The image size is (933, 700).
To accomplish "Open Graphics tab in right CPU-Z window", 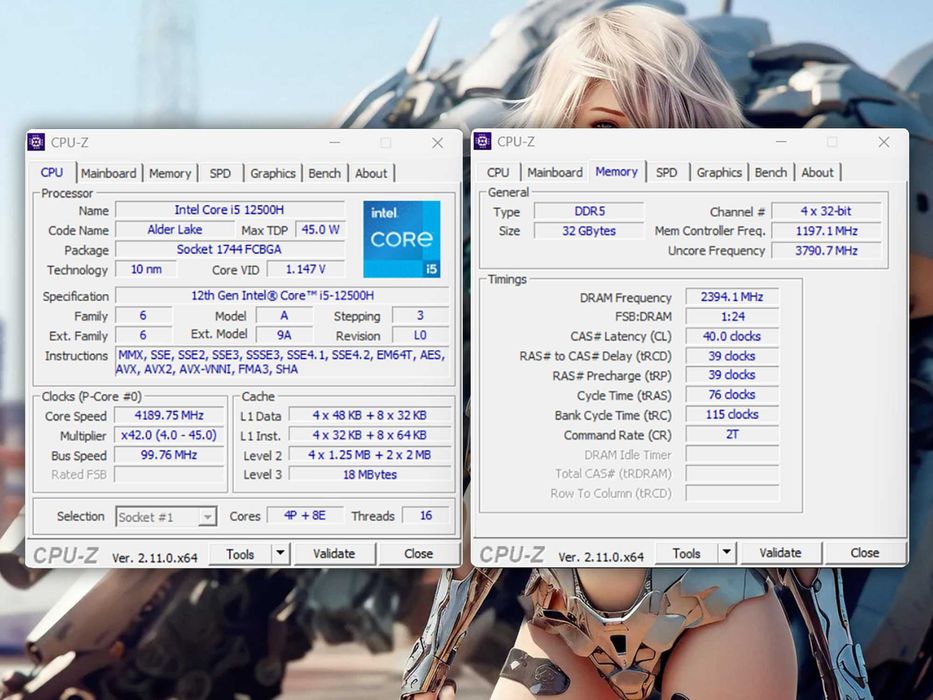I will (719, 173).
